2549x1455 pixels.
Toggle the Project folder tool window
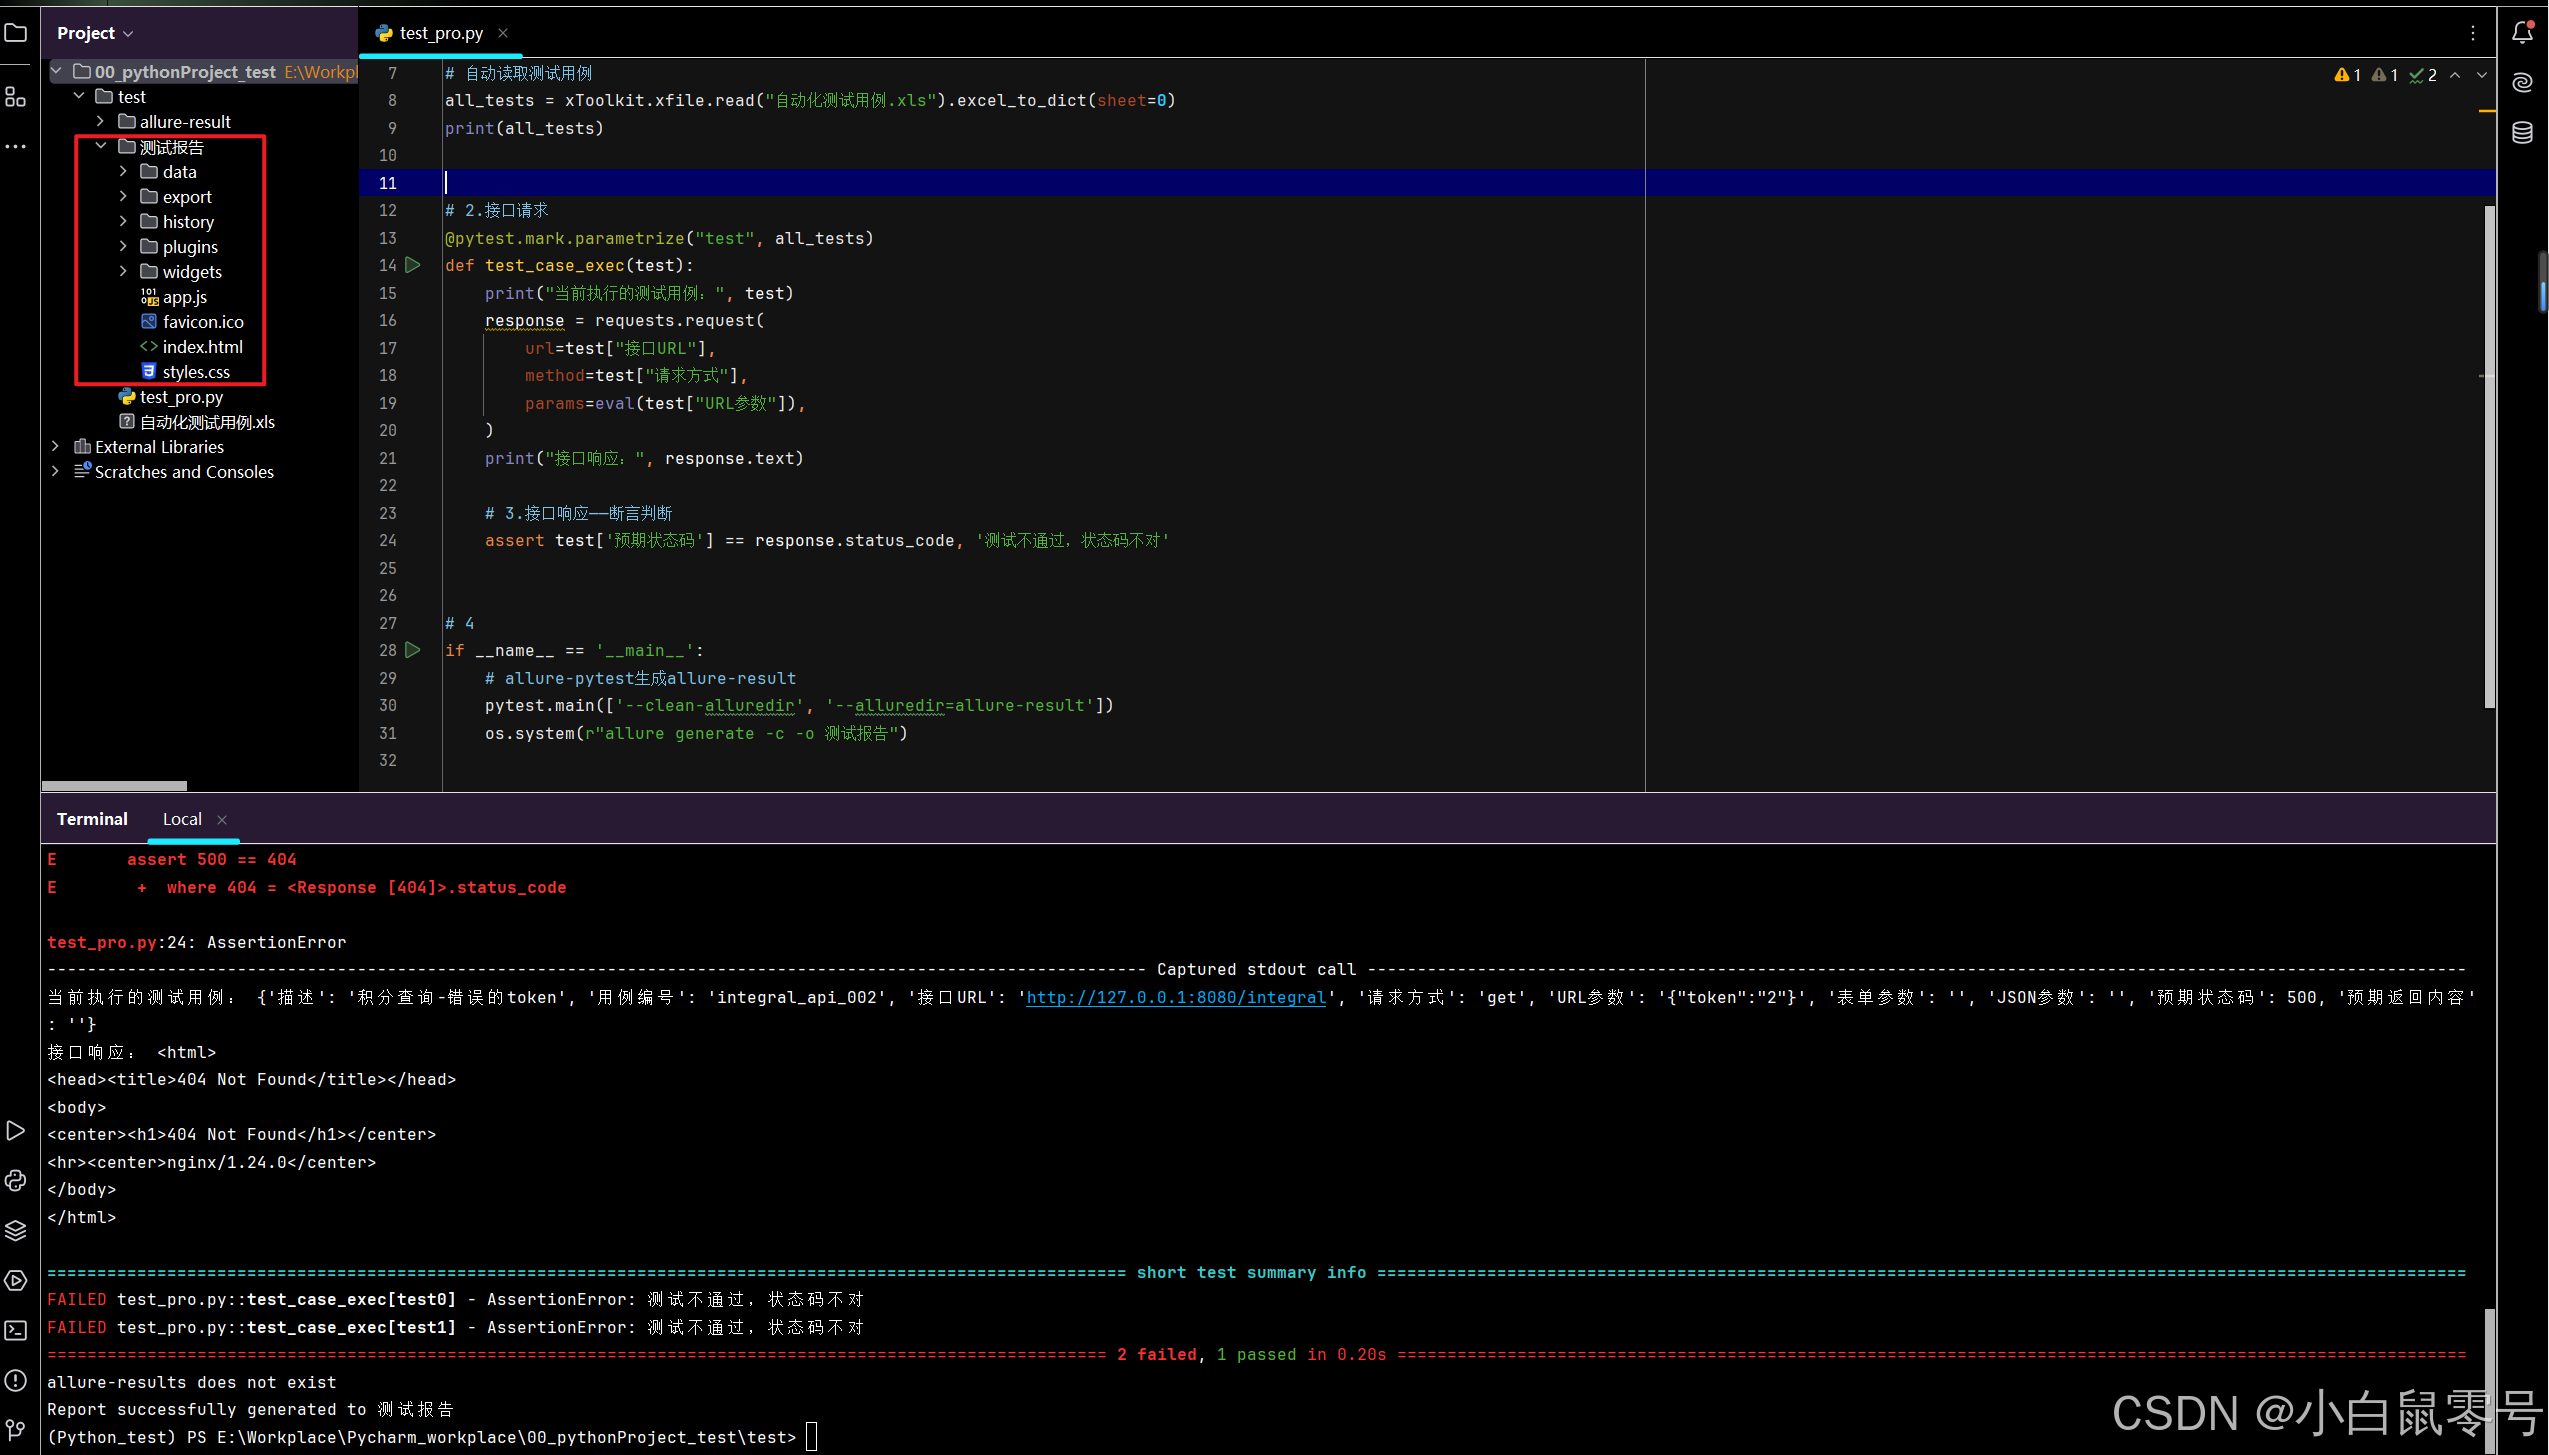click(15, 33)
